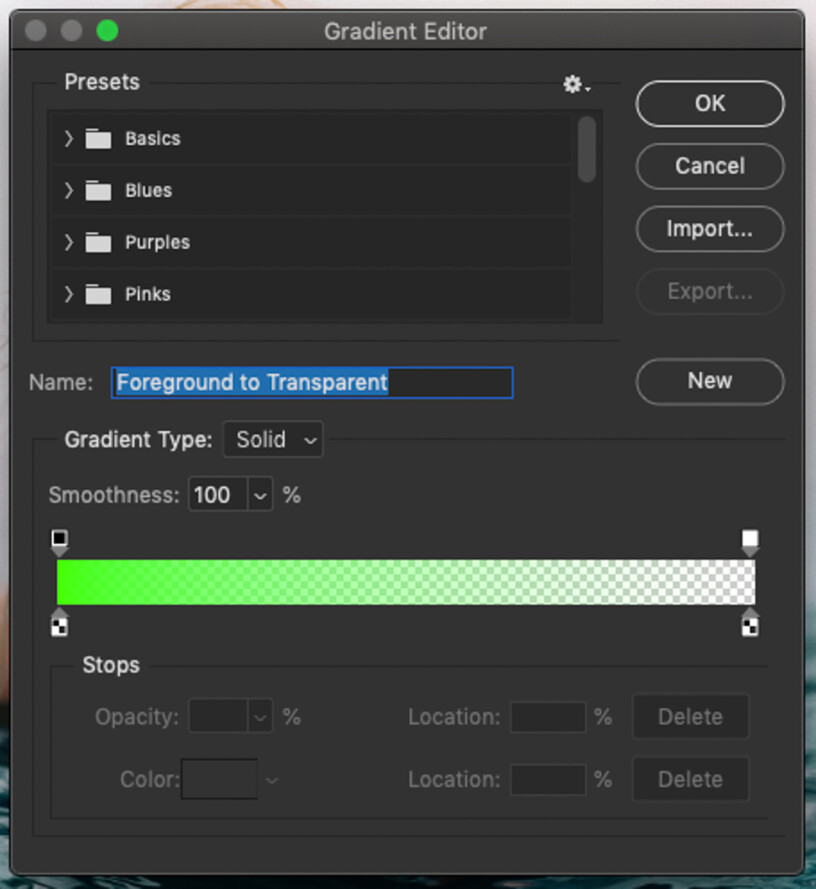Click the gradient preview bar
The image size is (816, 889).
point(406,581)
